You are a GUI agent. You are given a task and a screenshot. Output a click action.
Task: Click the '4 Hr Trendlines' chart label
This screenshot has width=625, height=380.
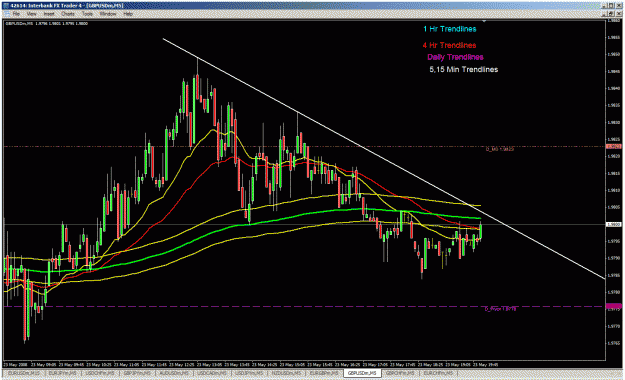click(450, 45)
